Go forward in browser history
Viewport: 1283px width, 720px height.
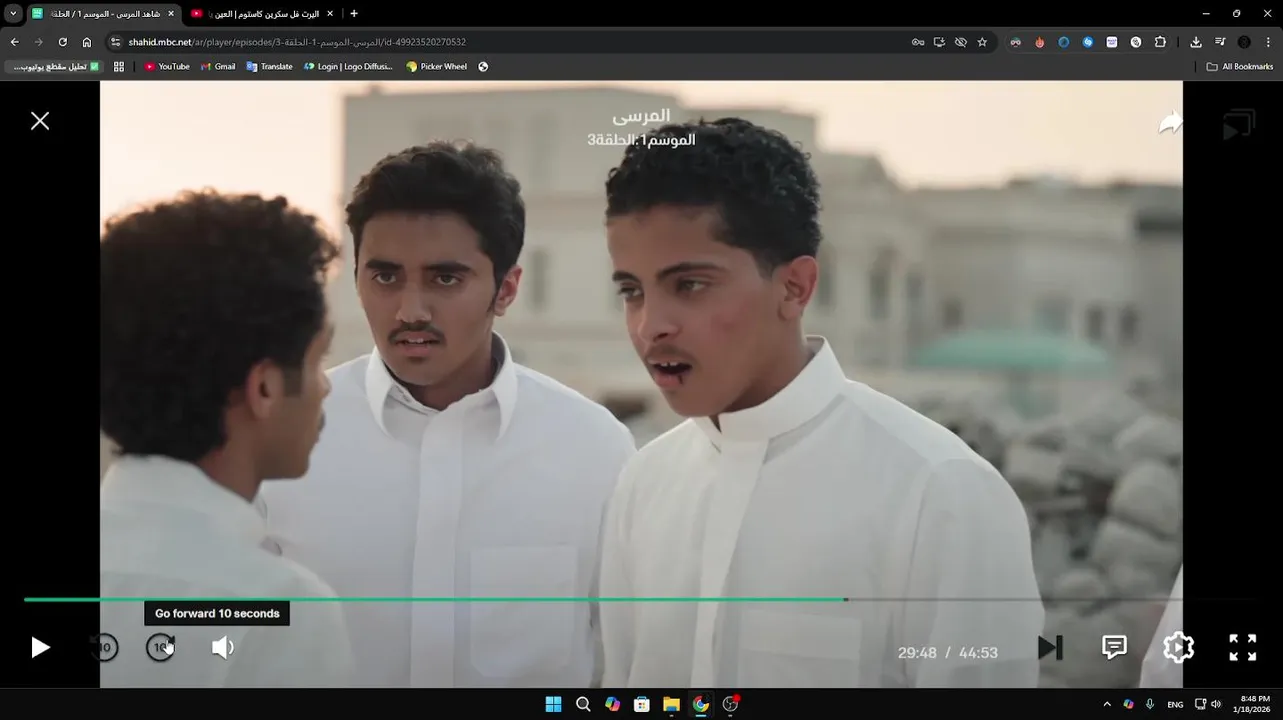39,42
